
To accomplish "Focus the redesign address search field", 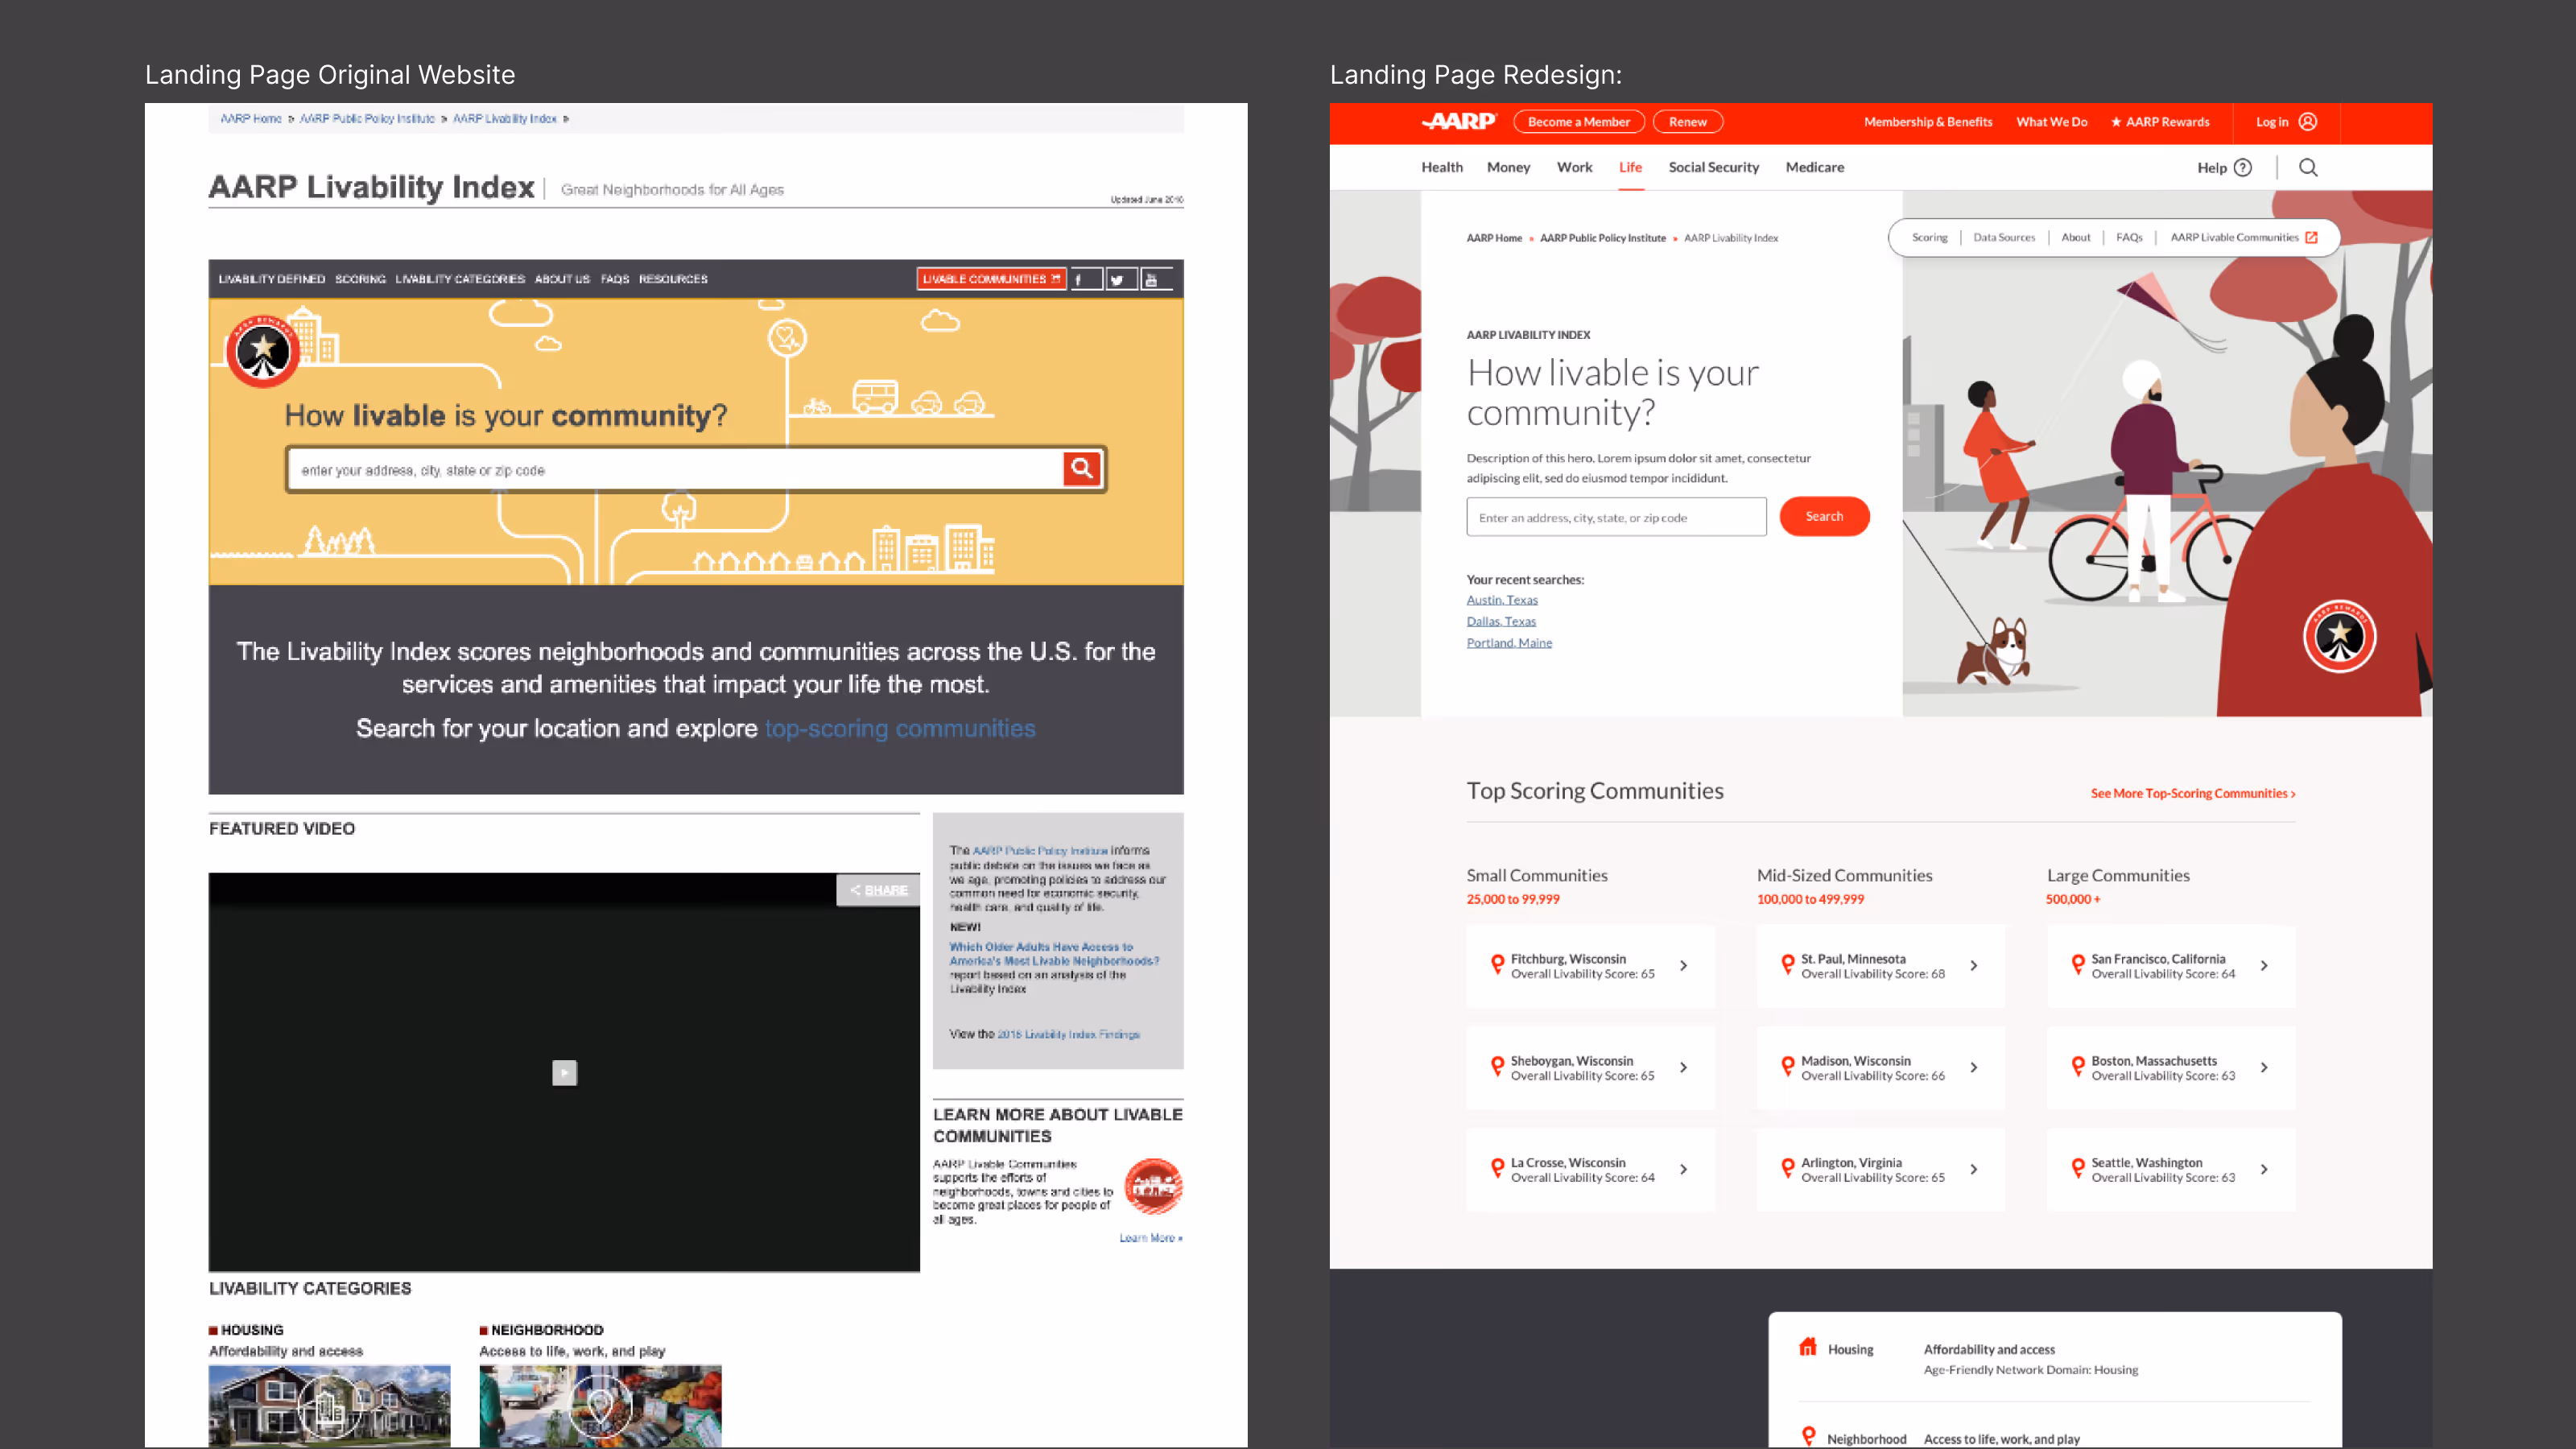I will (1616, 517).
